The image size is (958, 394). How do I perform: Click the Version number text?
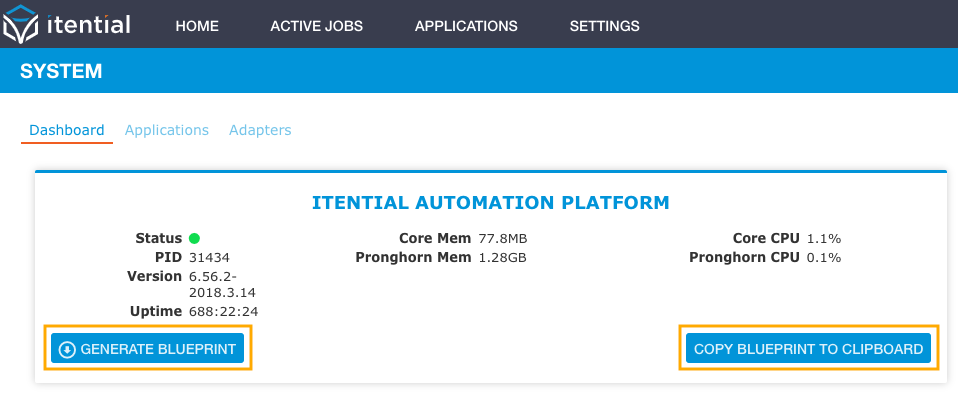pos(222,283)
